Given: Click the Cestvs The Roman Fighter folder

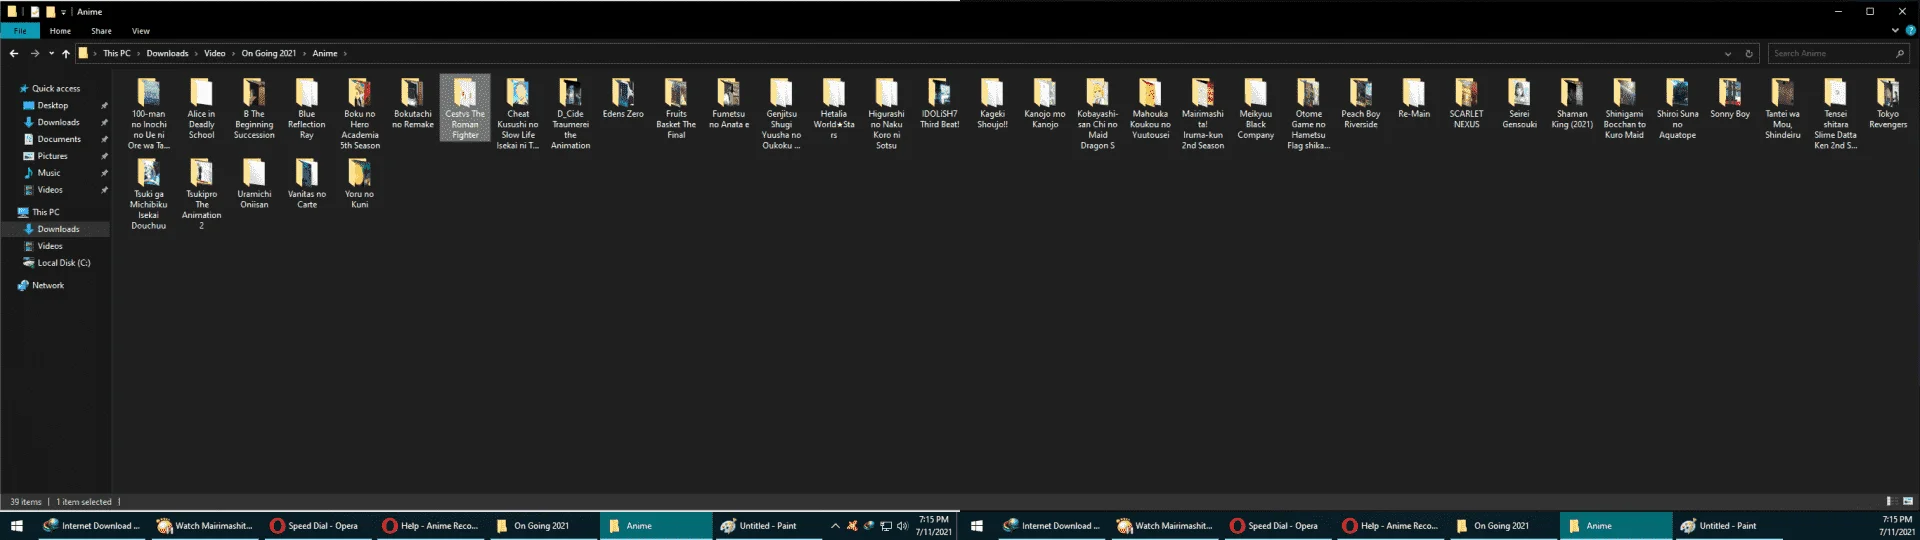Looking at the screenshot, I should 465,108.
